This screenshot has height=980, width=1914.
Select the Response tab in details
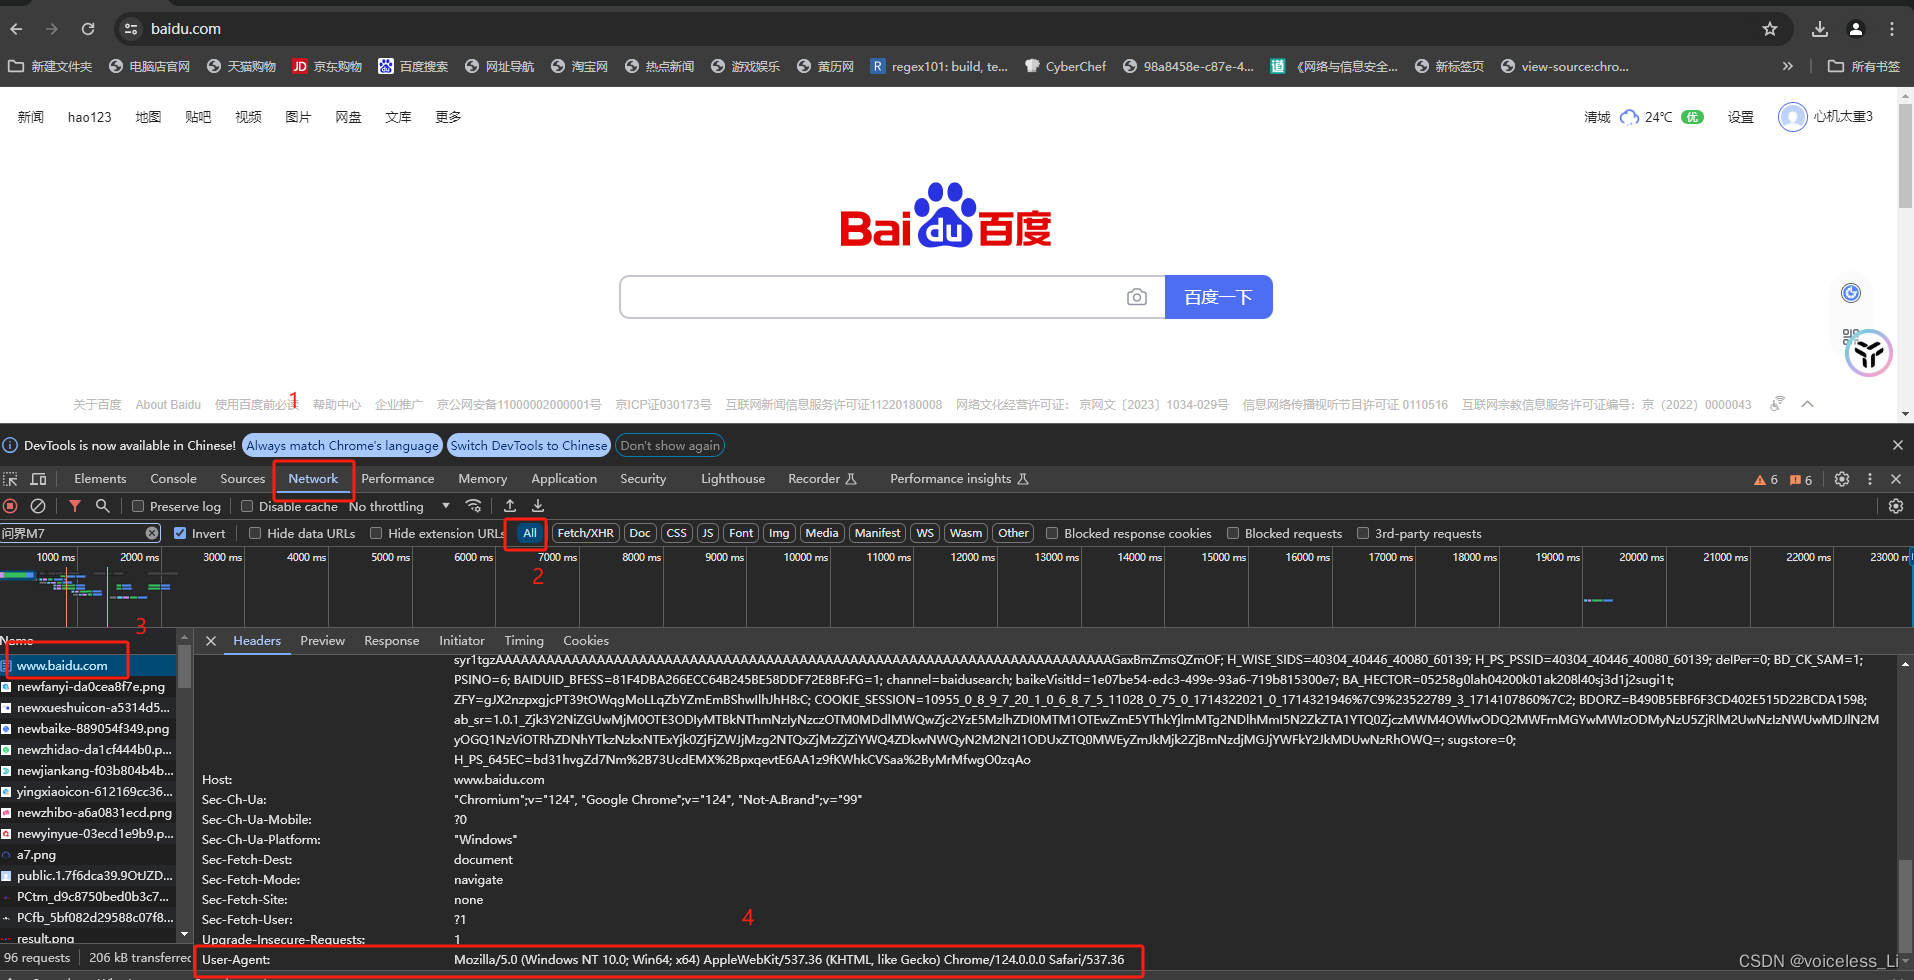tap(392, 641)
